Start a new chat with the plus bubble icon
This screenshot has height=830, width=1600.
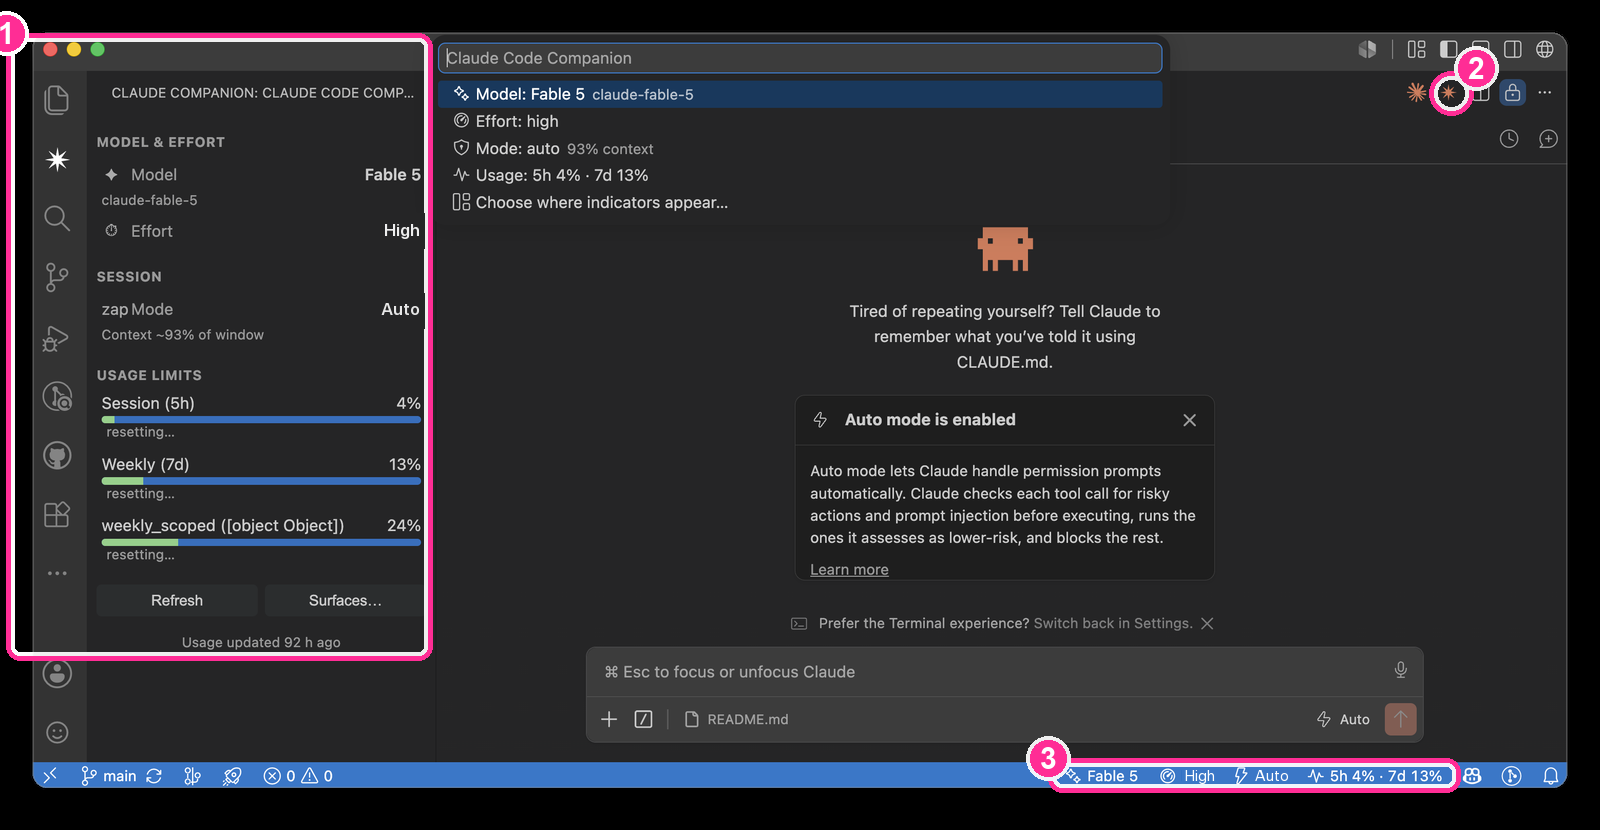coord(1548,139)
